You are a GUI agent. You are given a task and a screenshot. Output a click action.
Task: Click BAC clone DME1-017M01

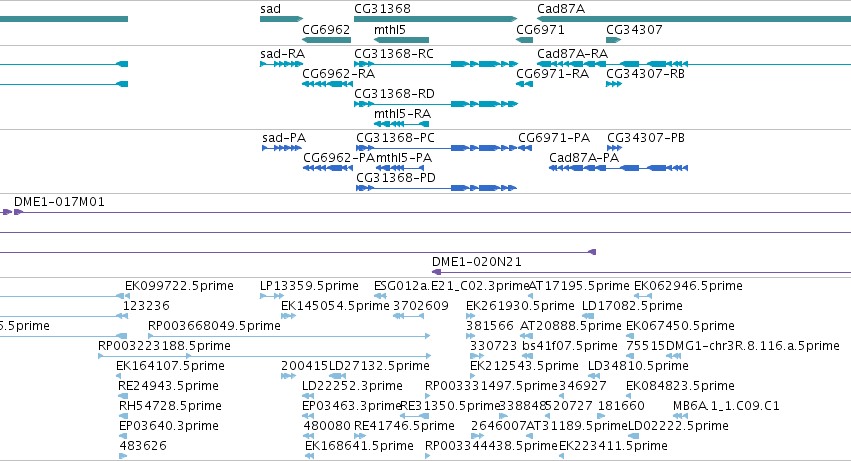coord(59,202)
